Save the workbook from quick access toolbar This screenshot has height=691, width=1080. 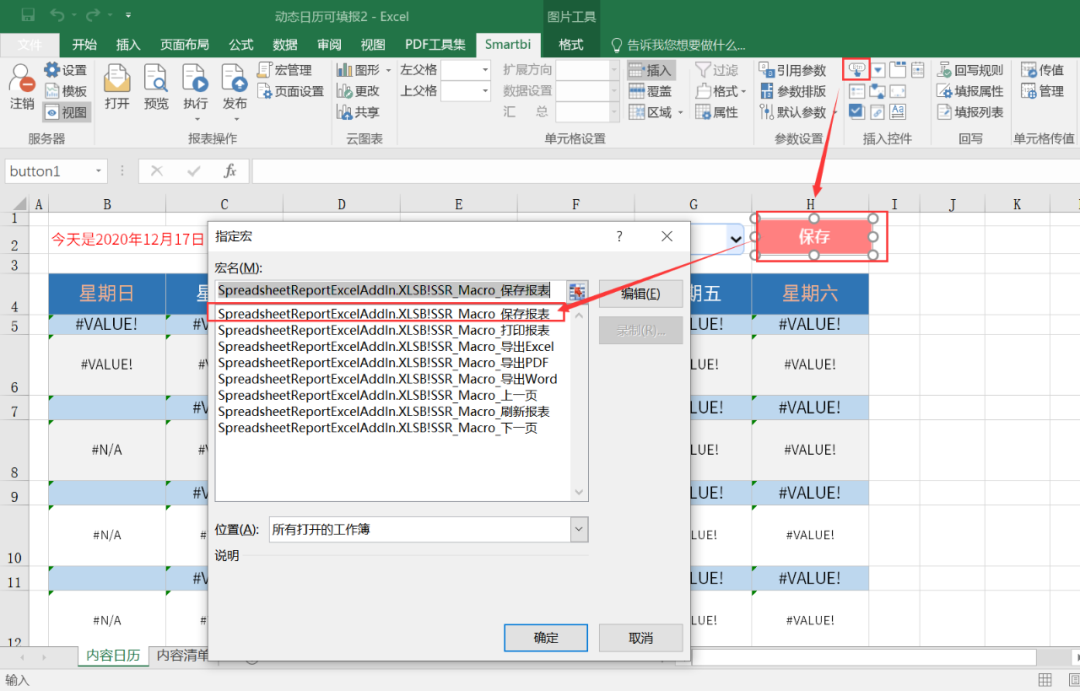[28, 15]
